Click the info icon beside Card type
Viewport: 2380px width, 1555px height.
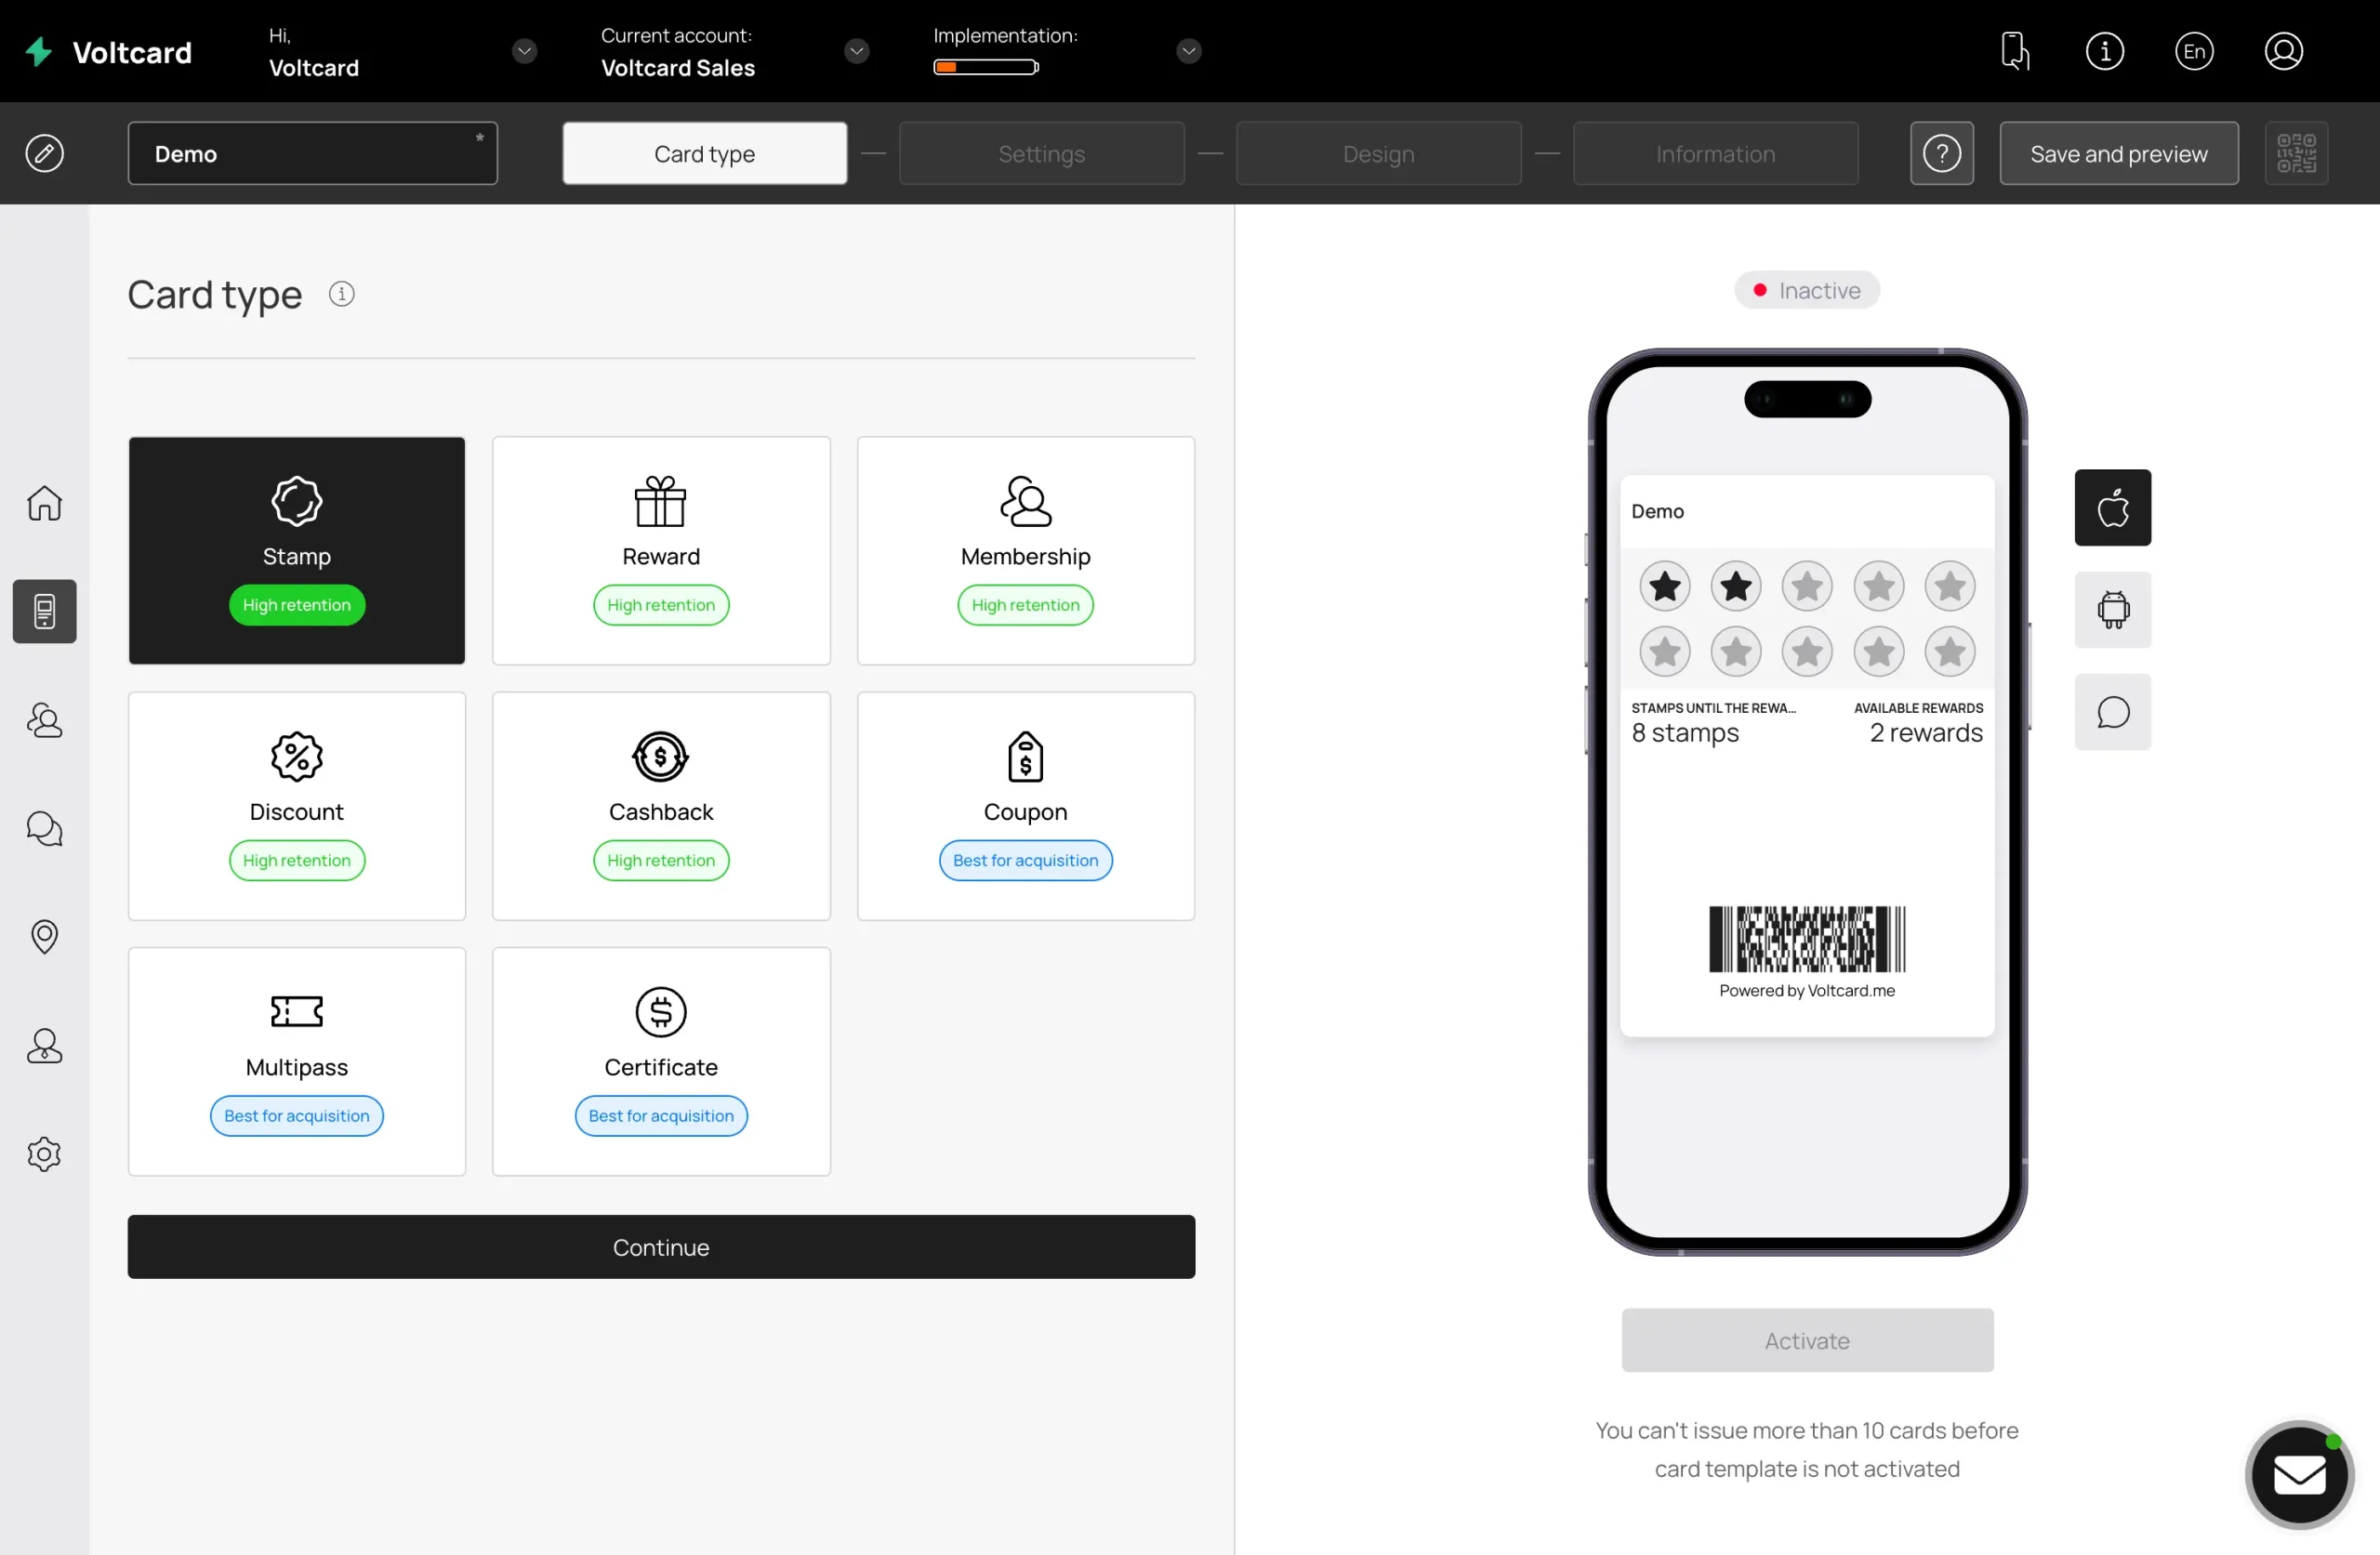[342, 294]
